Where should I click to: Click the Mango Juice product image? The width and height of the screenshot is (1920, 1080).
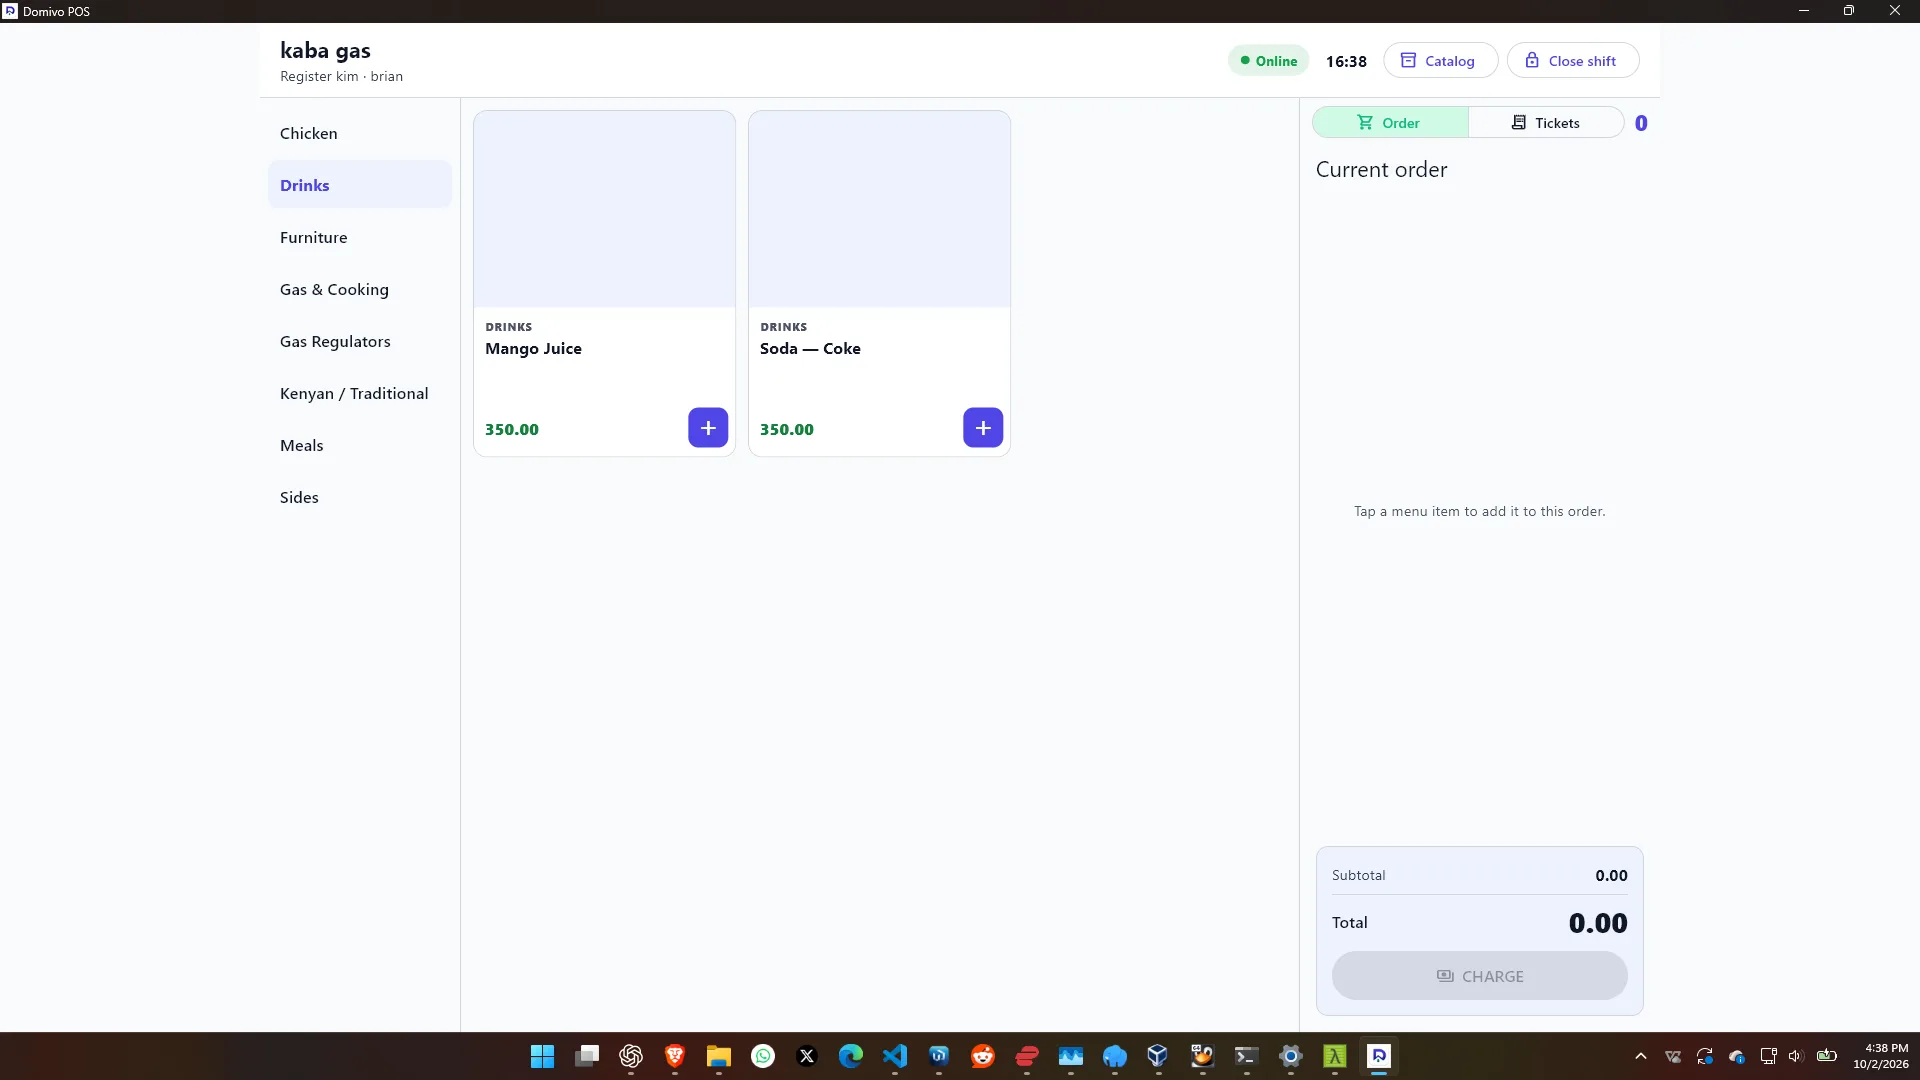tap(604, 209)
